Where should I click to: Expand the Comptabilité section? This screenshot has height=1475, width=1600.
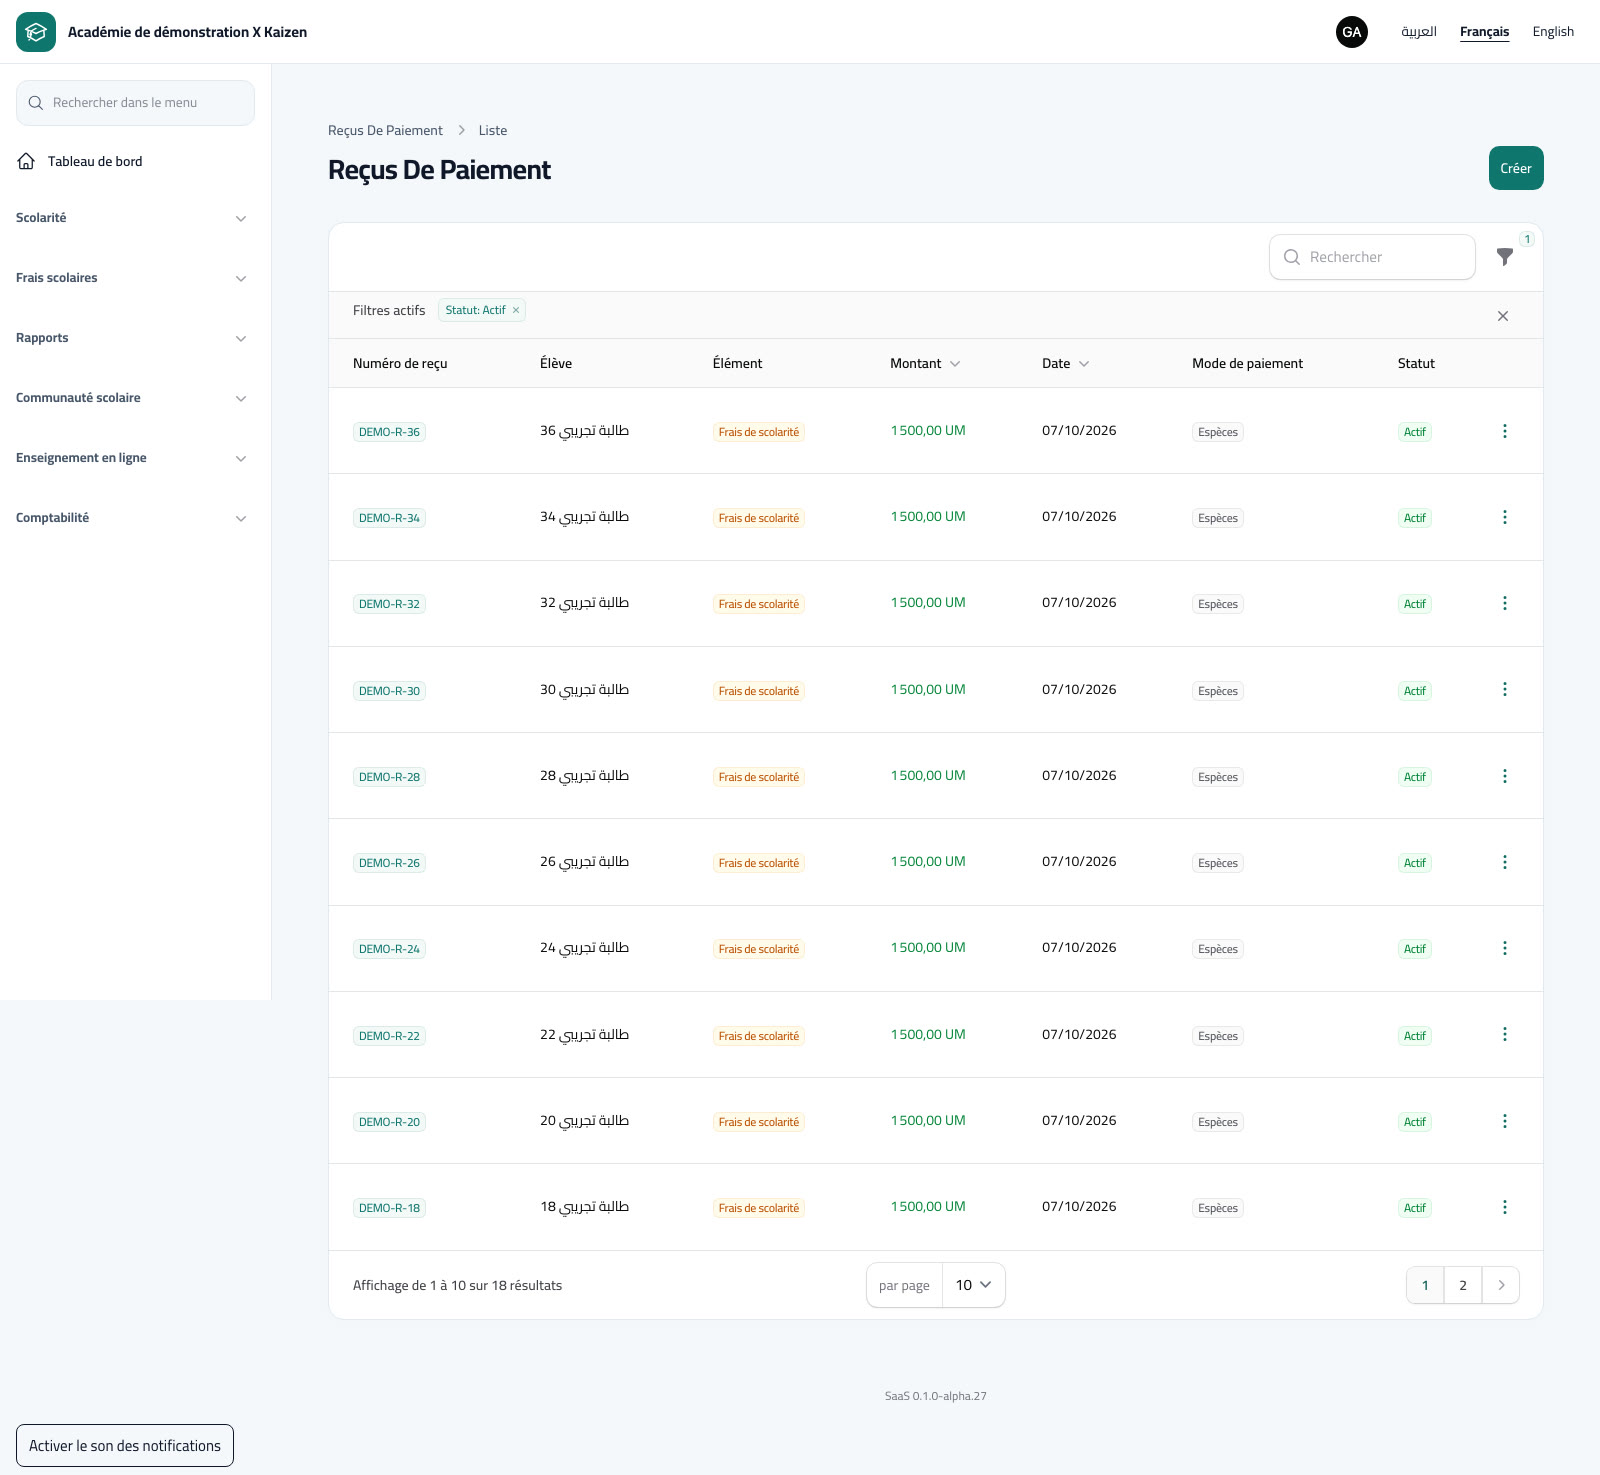point(131,518)
